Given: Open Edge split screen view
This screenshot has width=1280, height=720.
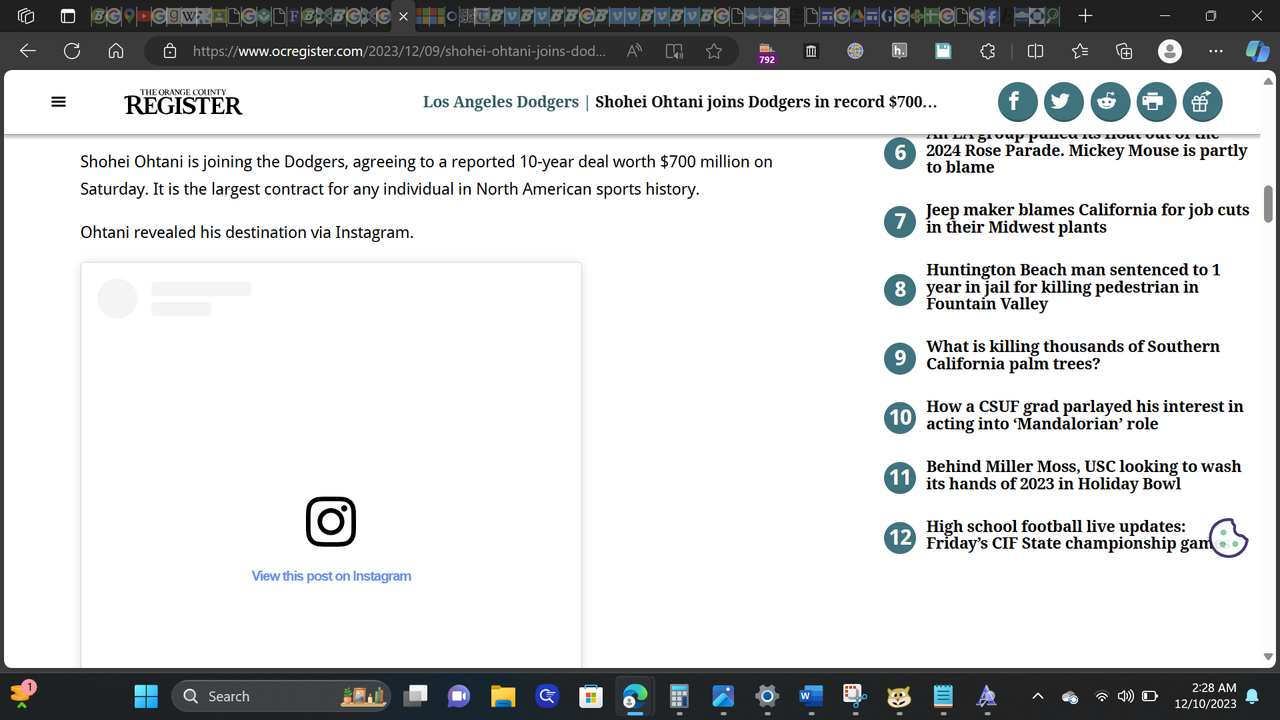Looking at the screenshot, I should 1035,52.
